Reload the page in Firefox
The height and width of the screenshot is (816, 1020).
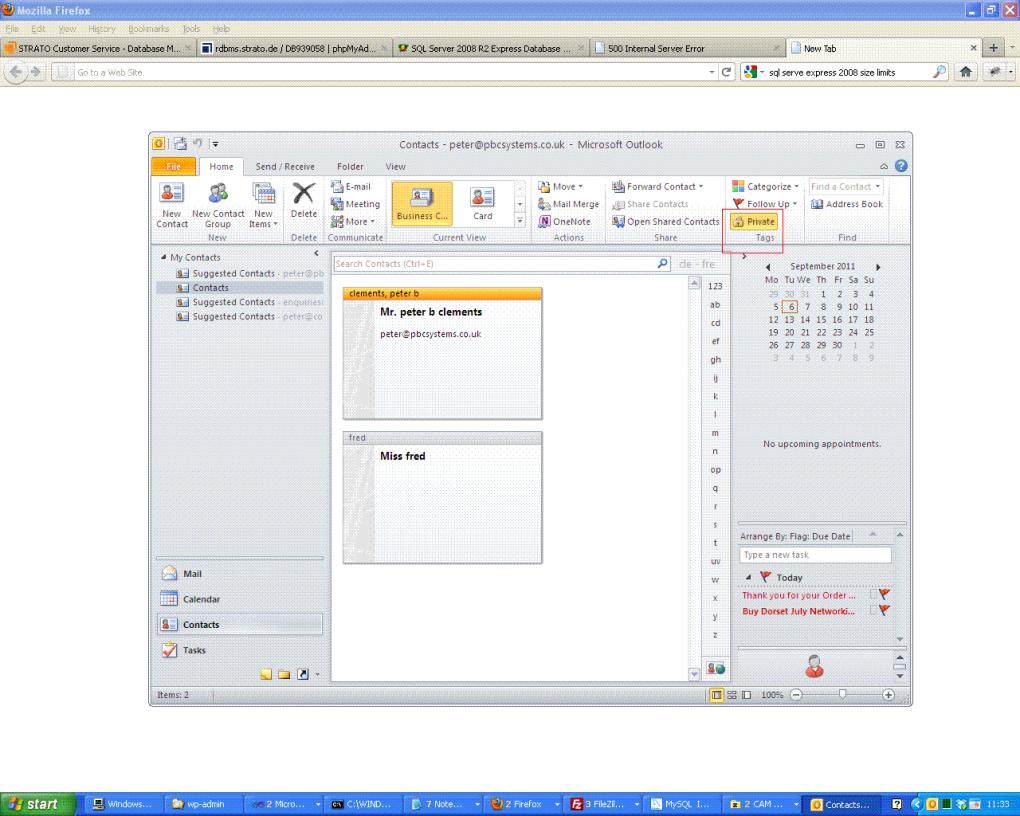727,72
